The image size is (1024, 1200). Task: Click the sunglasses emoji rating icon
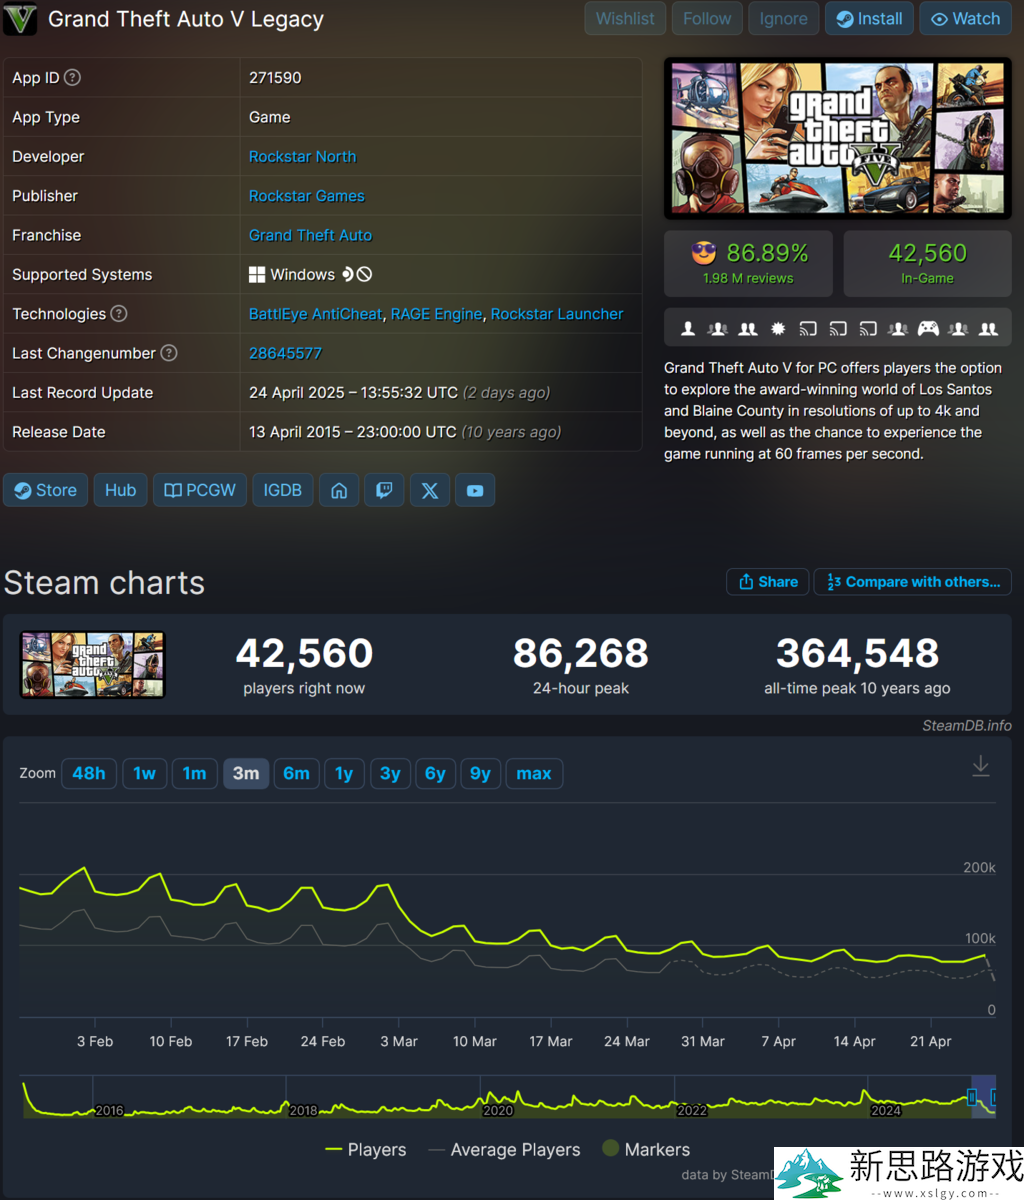[x=704, y=253]
